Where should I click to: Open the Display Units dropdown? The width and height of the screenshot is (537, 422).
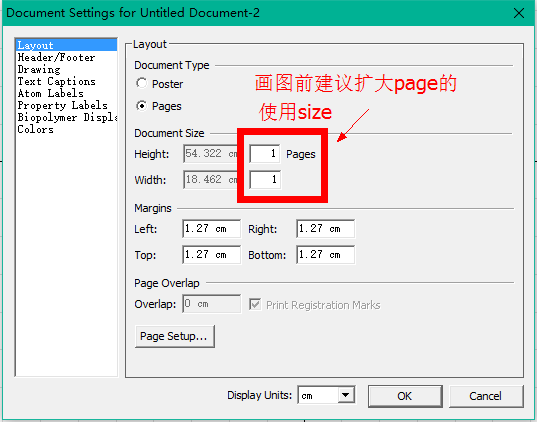click(346, 395)
